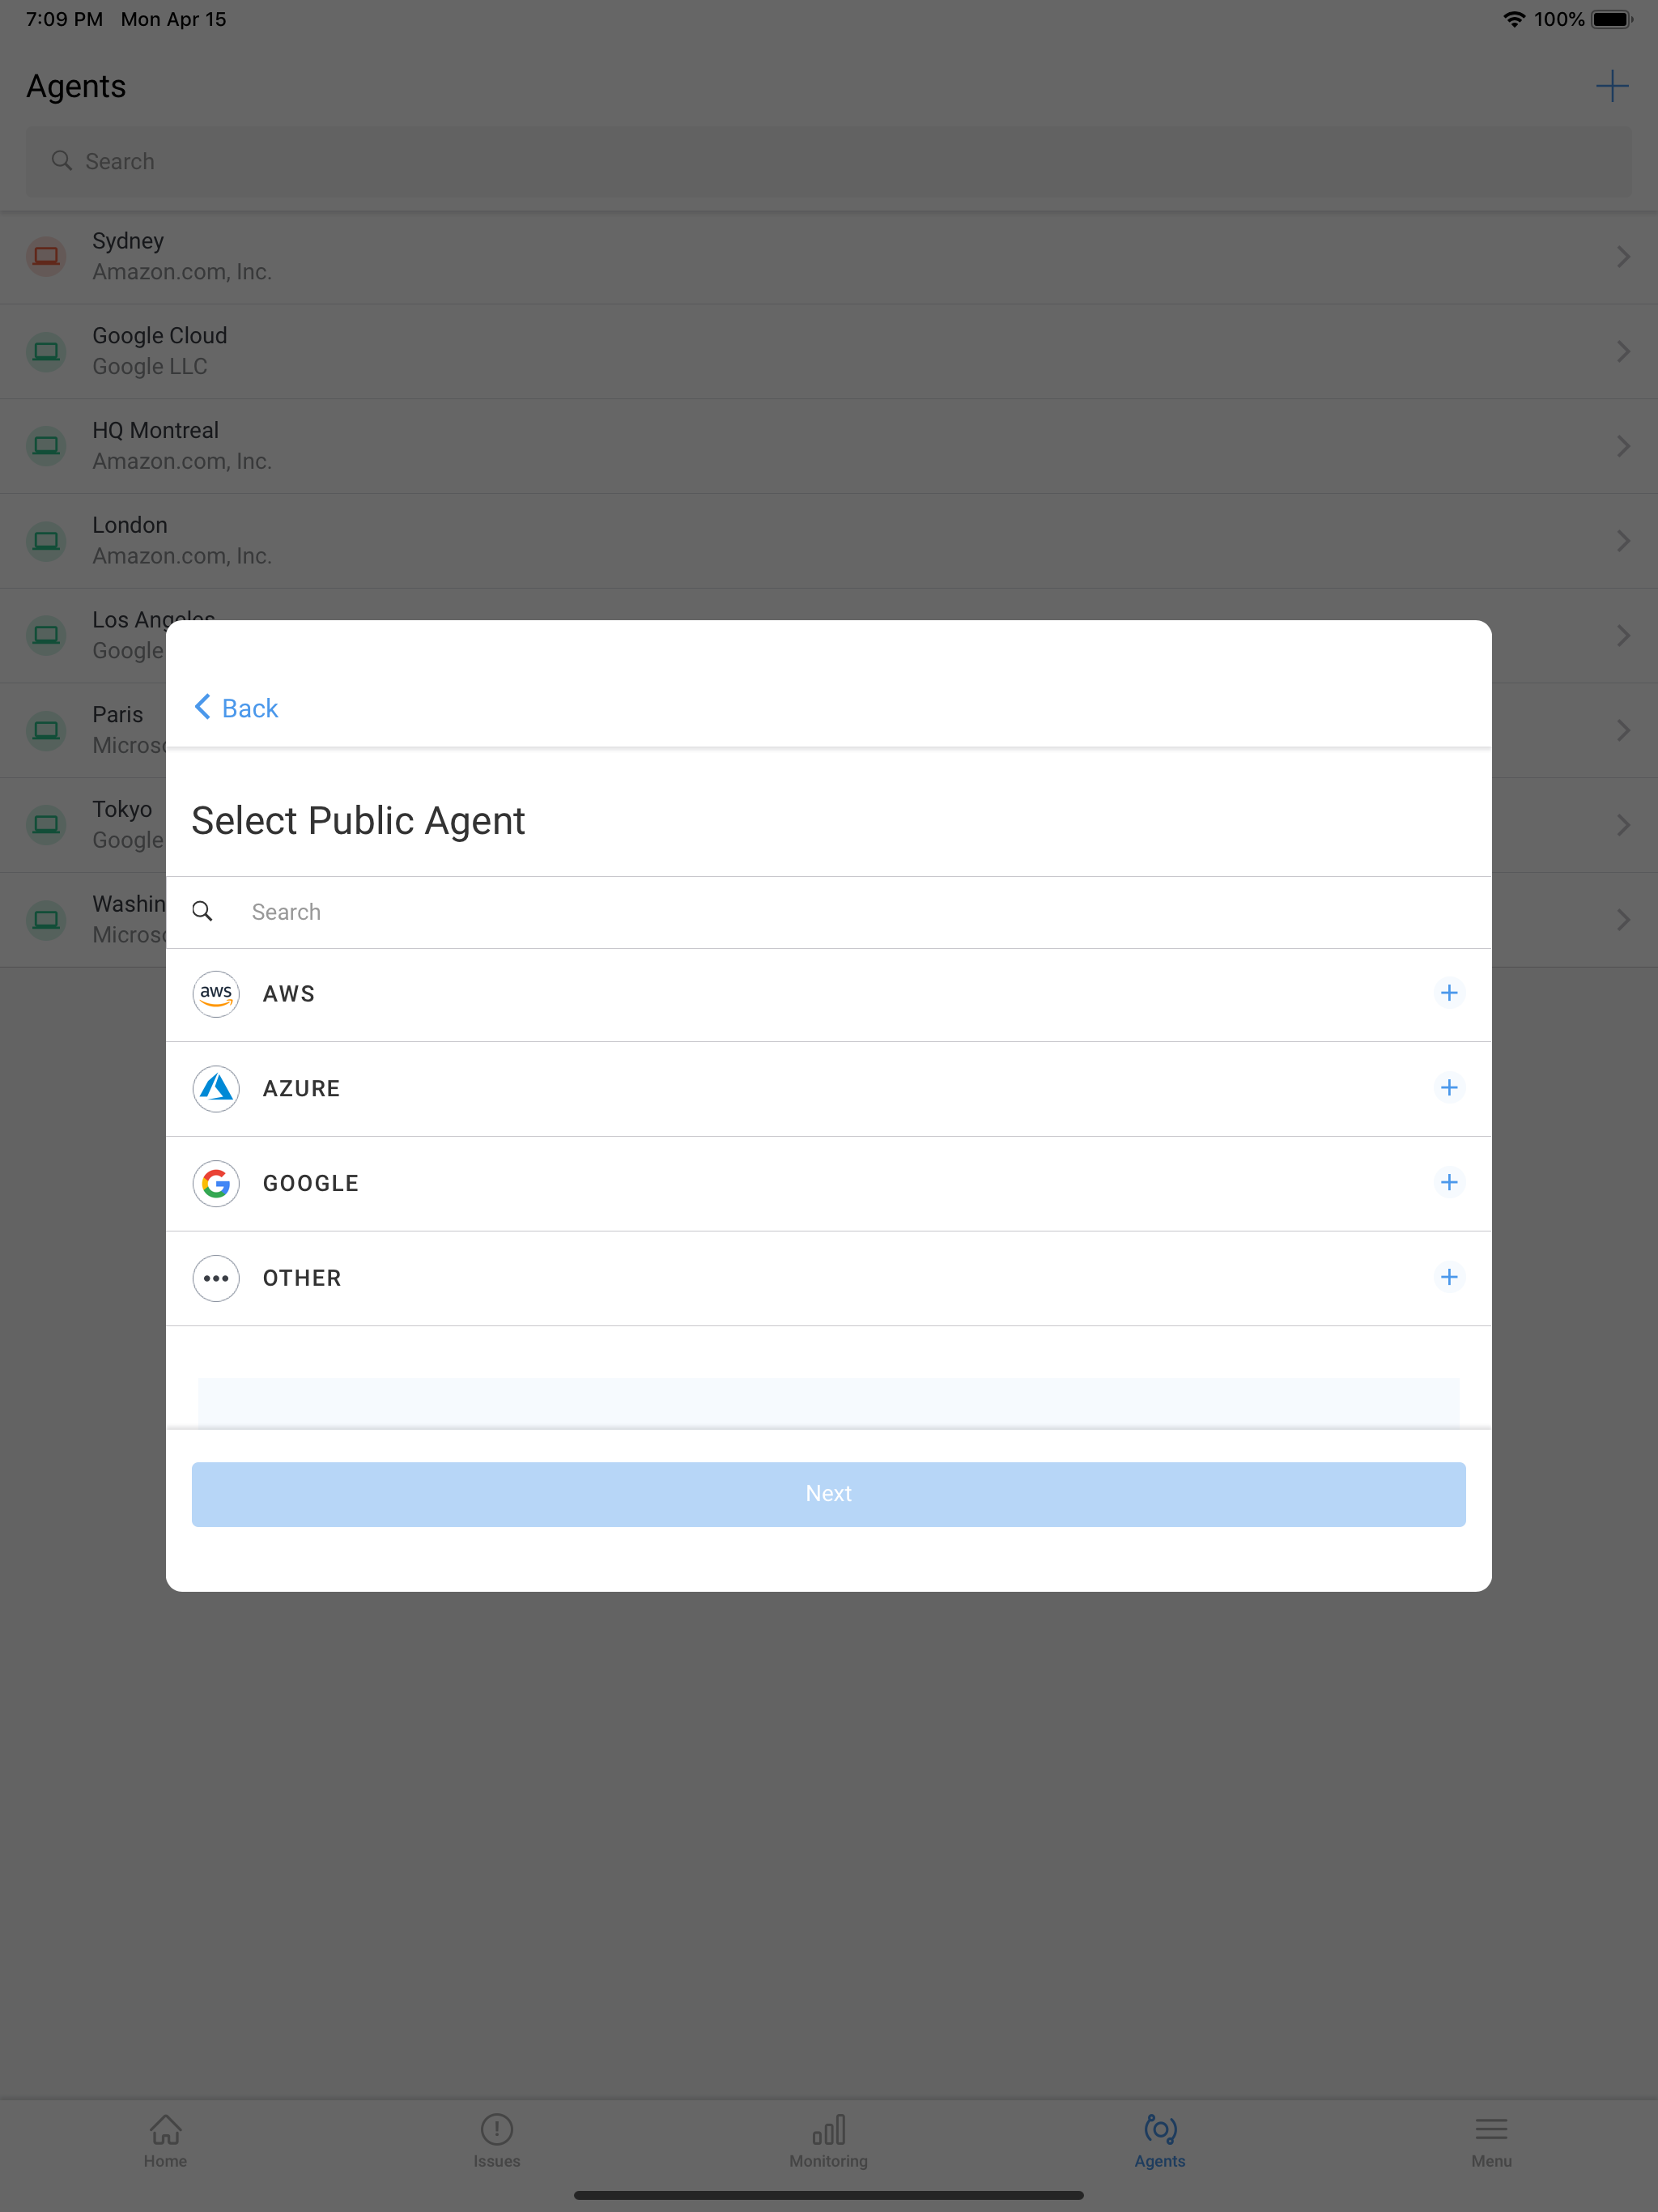Image resolution: width=1658 pixels, height=2212 pixels.
Task: Open Tokyo row chevron
Action: (1623, 825)
